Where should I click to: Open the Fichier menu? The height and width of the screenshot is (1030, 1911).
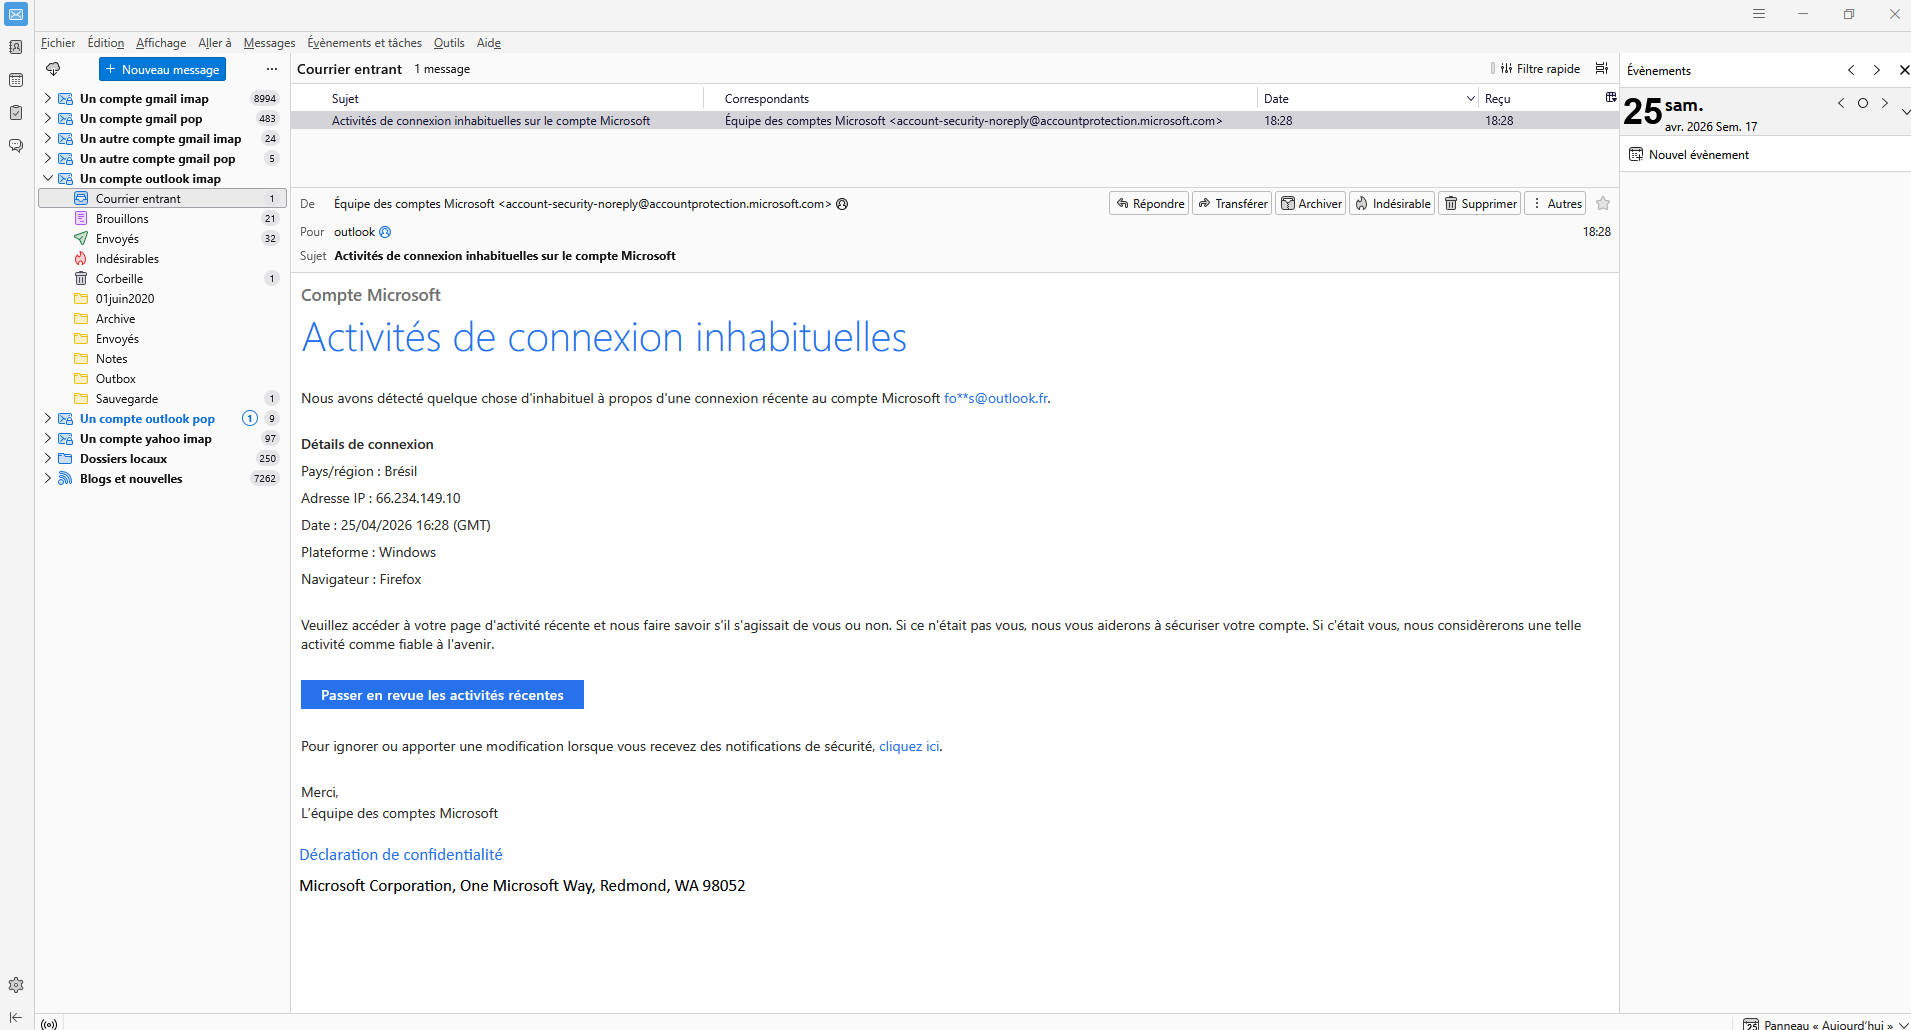point(58,43)
